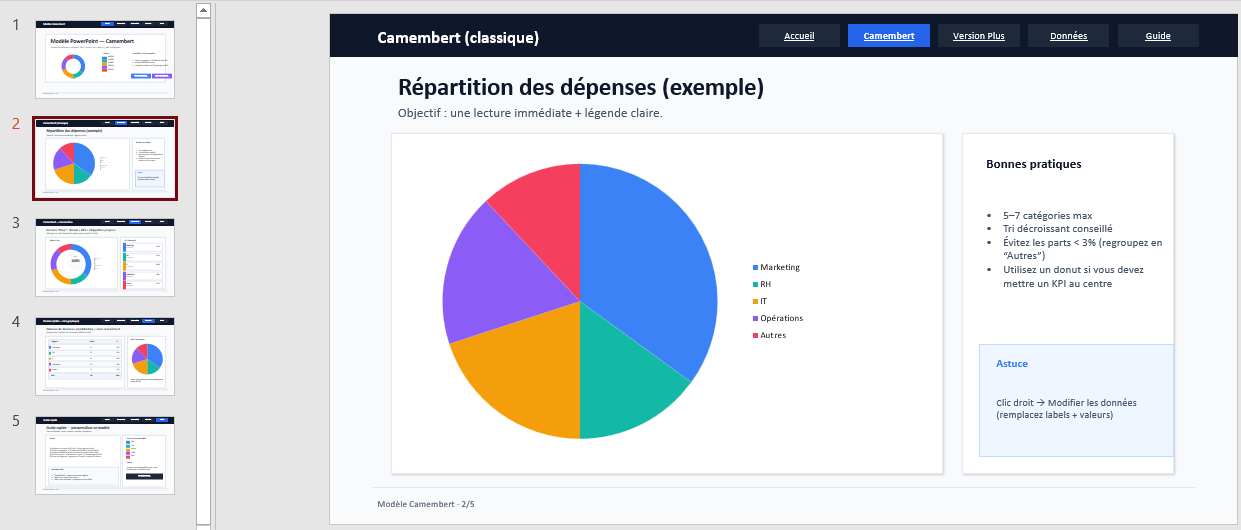Click the Accueil navigation button
Screen dimensions: 1241x530
point(798,36)
